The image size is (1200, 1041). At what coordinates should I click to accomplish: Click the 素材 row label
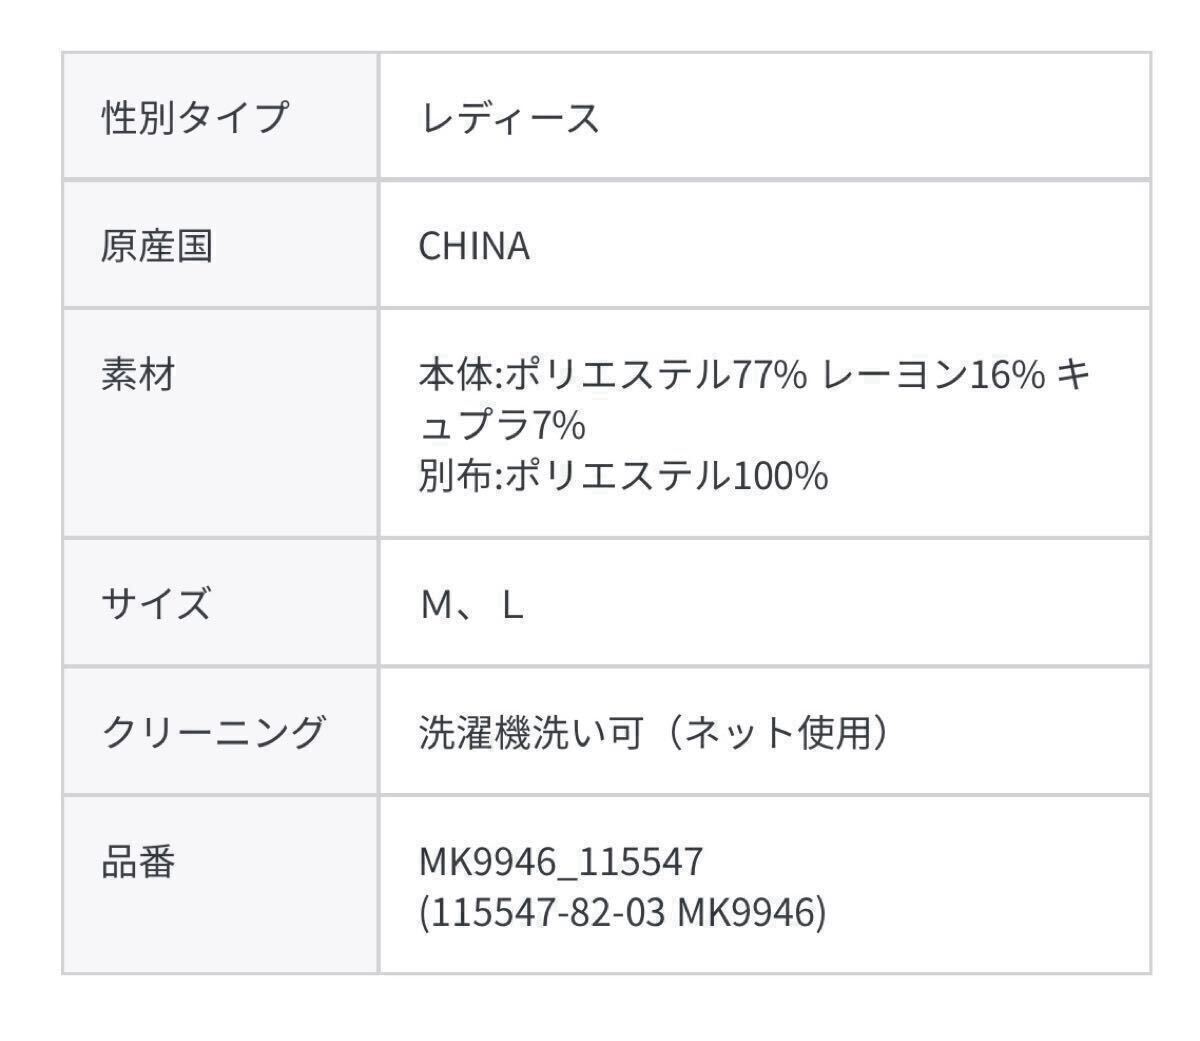pos(138,375)
